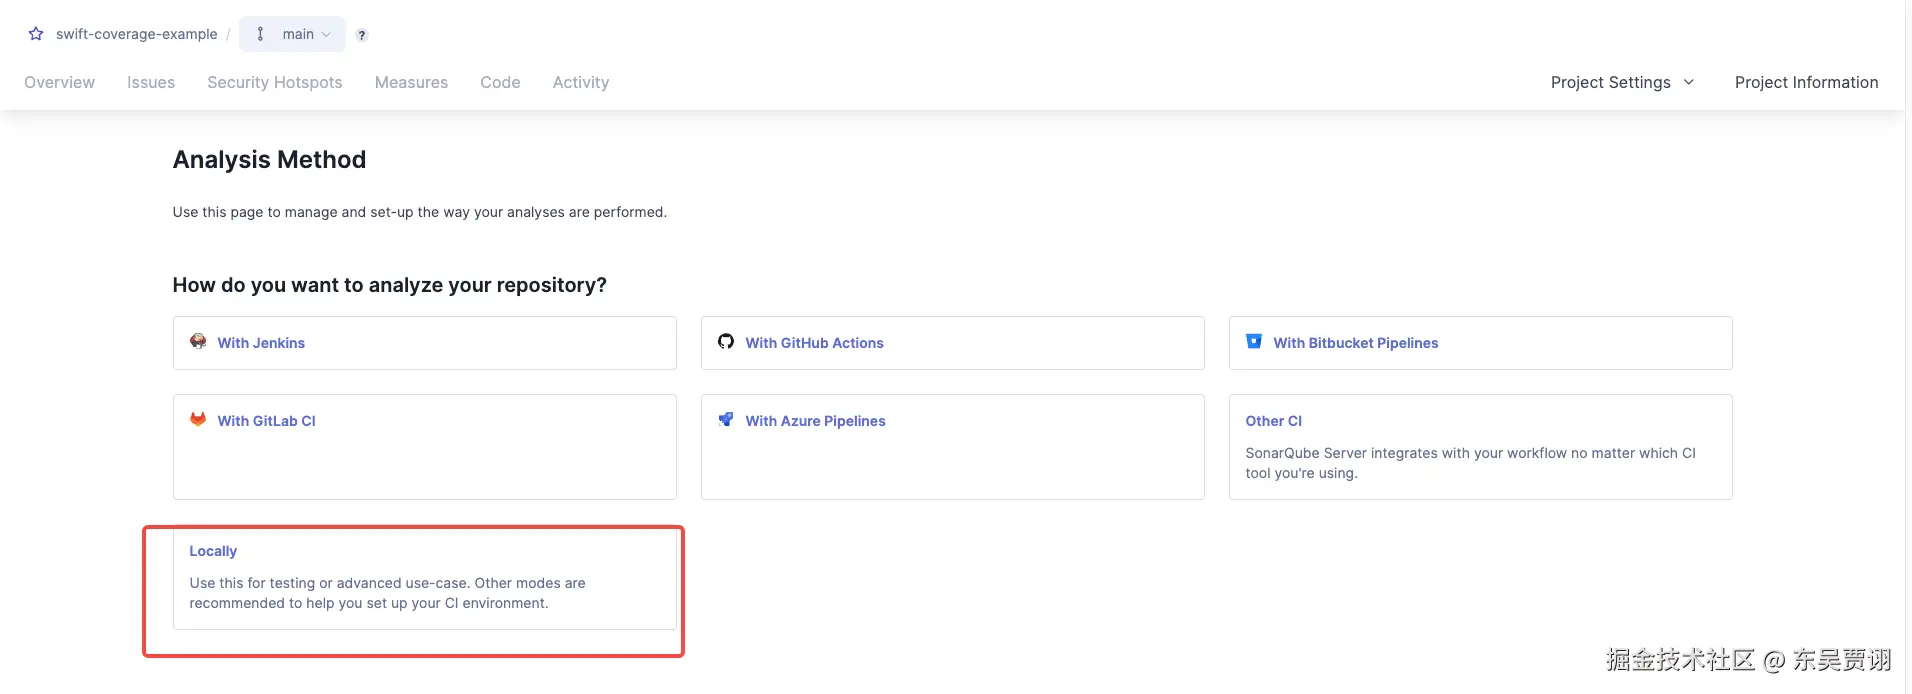Expand the Project Settings menu
The height and width of the screenshot is (694, 1912).
1610,82
